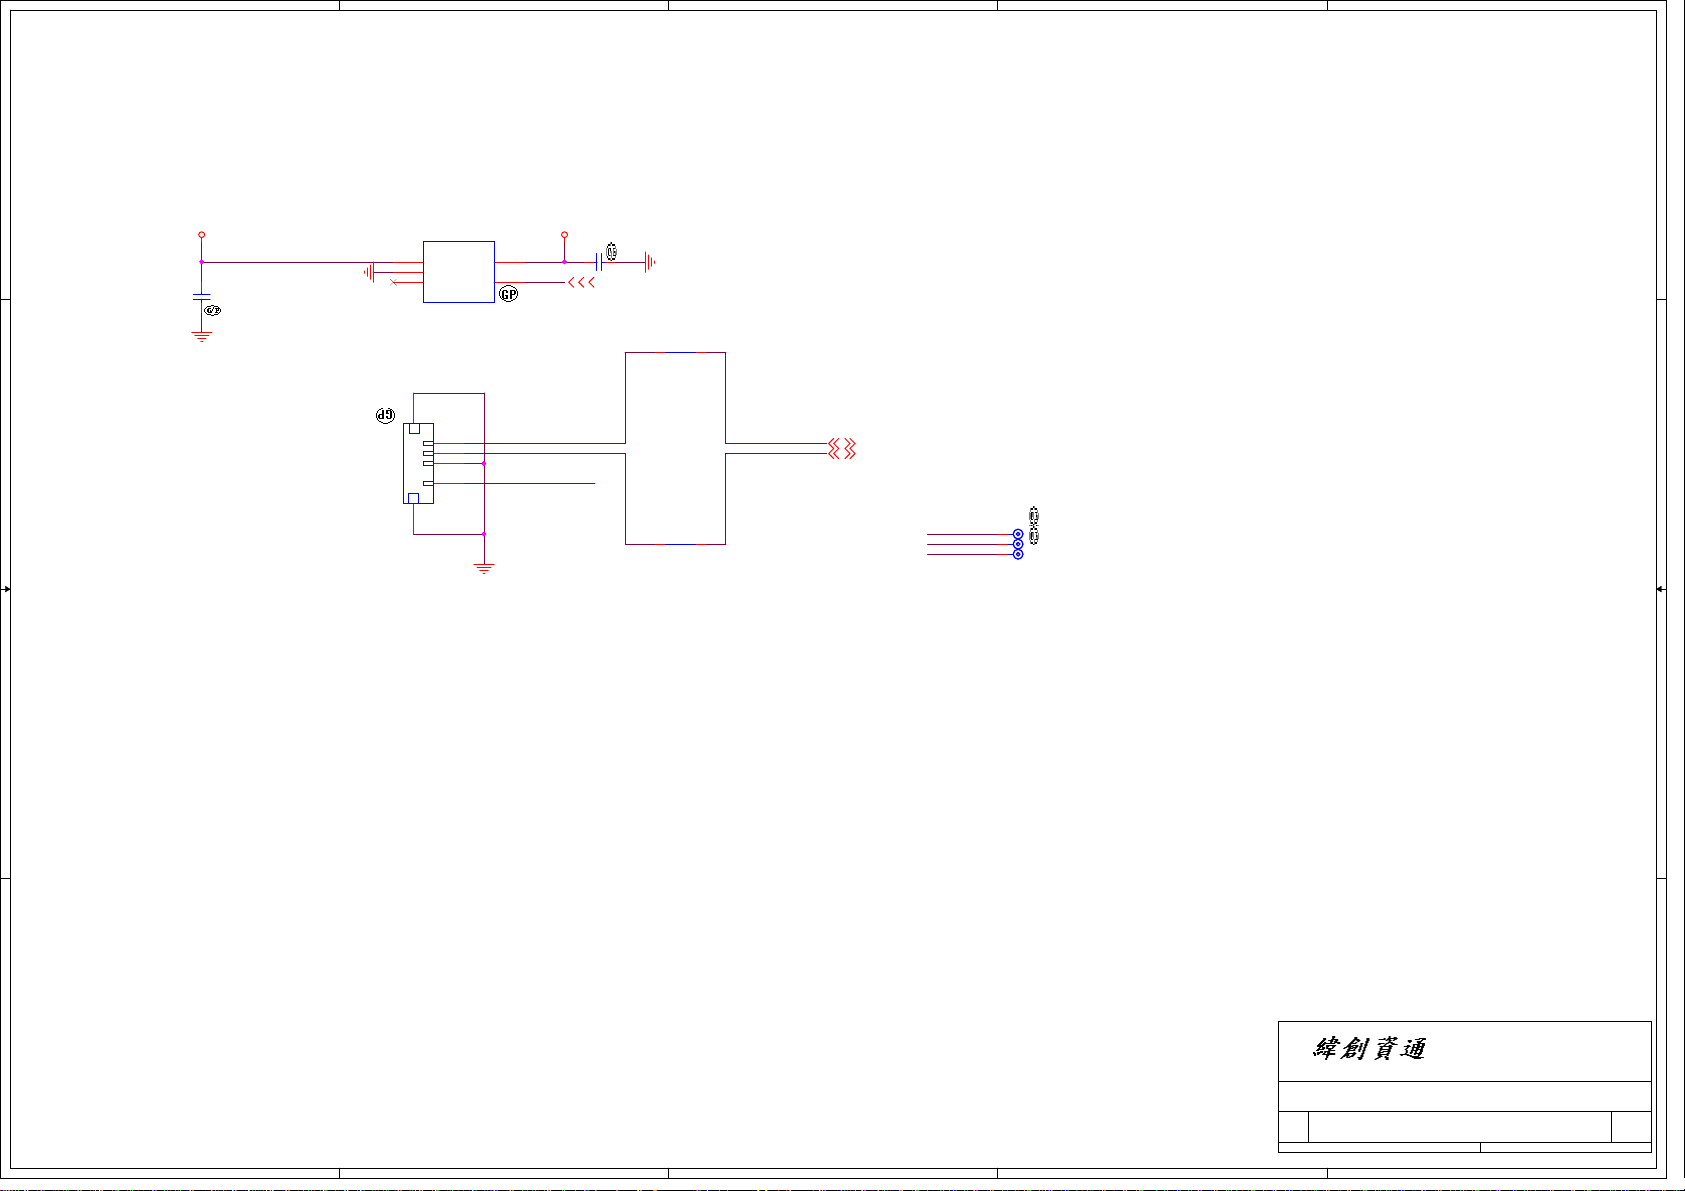Viewport: 1685px width, 1191px height.
Task: Click the GP badge beside the blue IC
Action: click(x=509, y=294)
